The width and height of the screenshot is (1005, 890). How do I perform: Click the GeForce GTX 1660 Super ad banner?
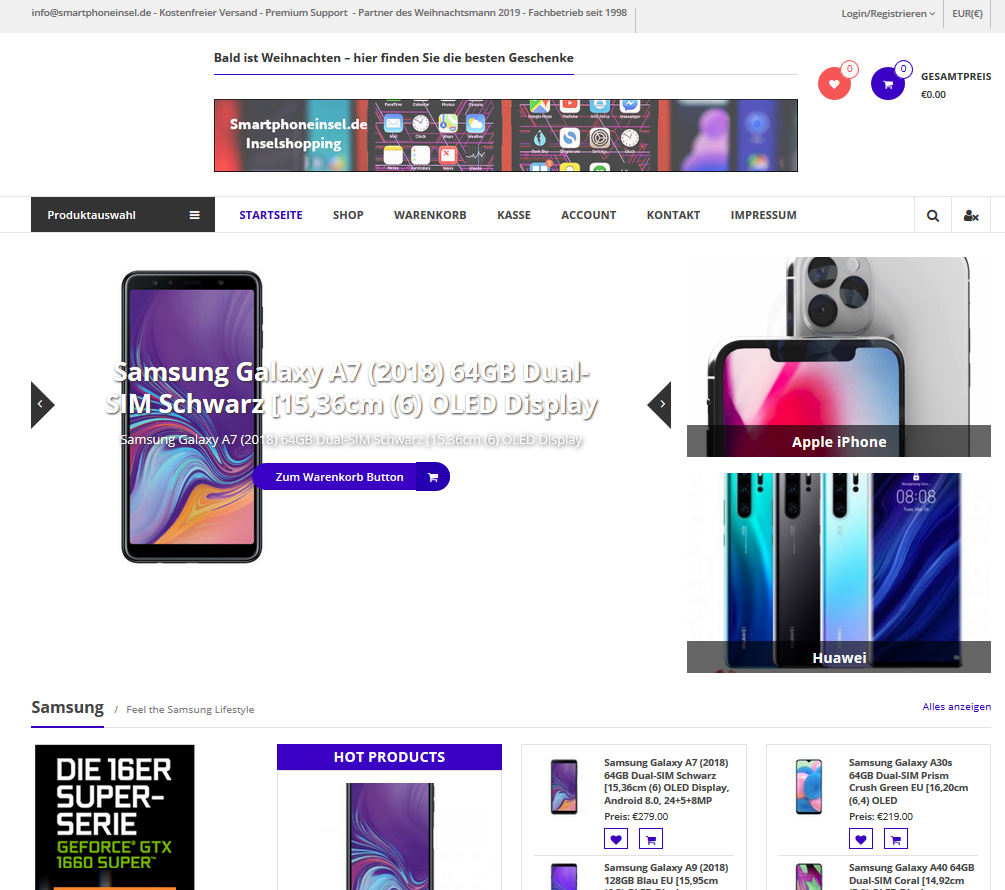(x=115, y=817)
